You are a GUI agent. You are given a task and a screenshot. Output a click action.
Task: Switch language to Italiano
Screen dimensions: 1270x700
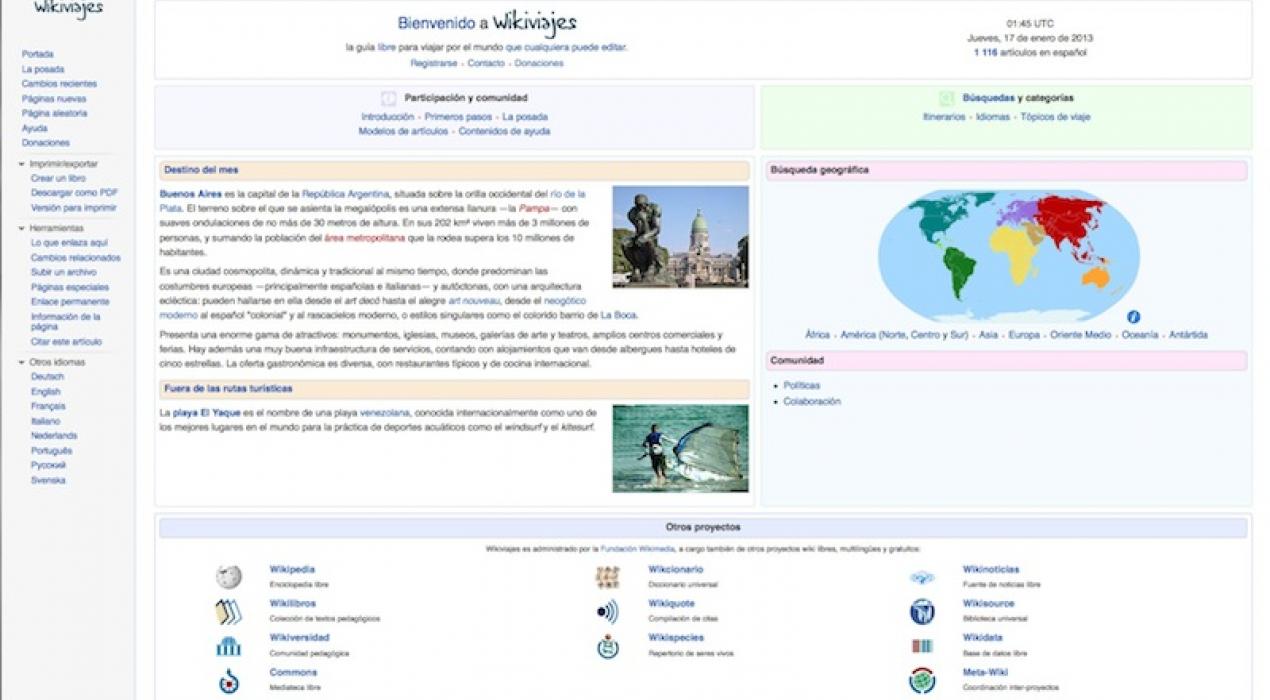click(45, 421)
